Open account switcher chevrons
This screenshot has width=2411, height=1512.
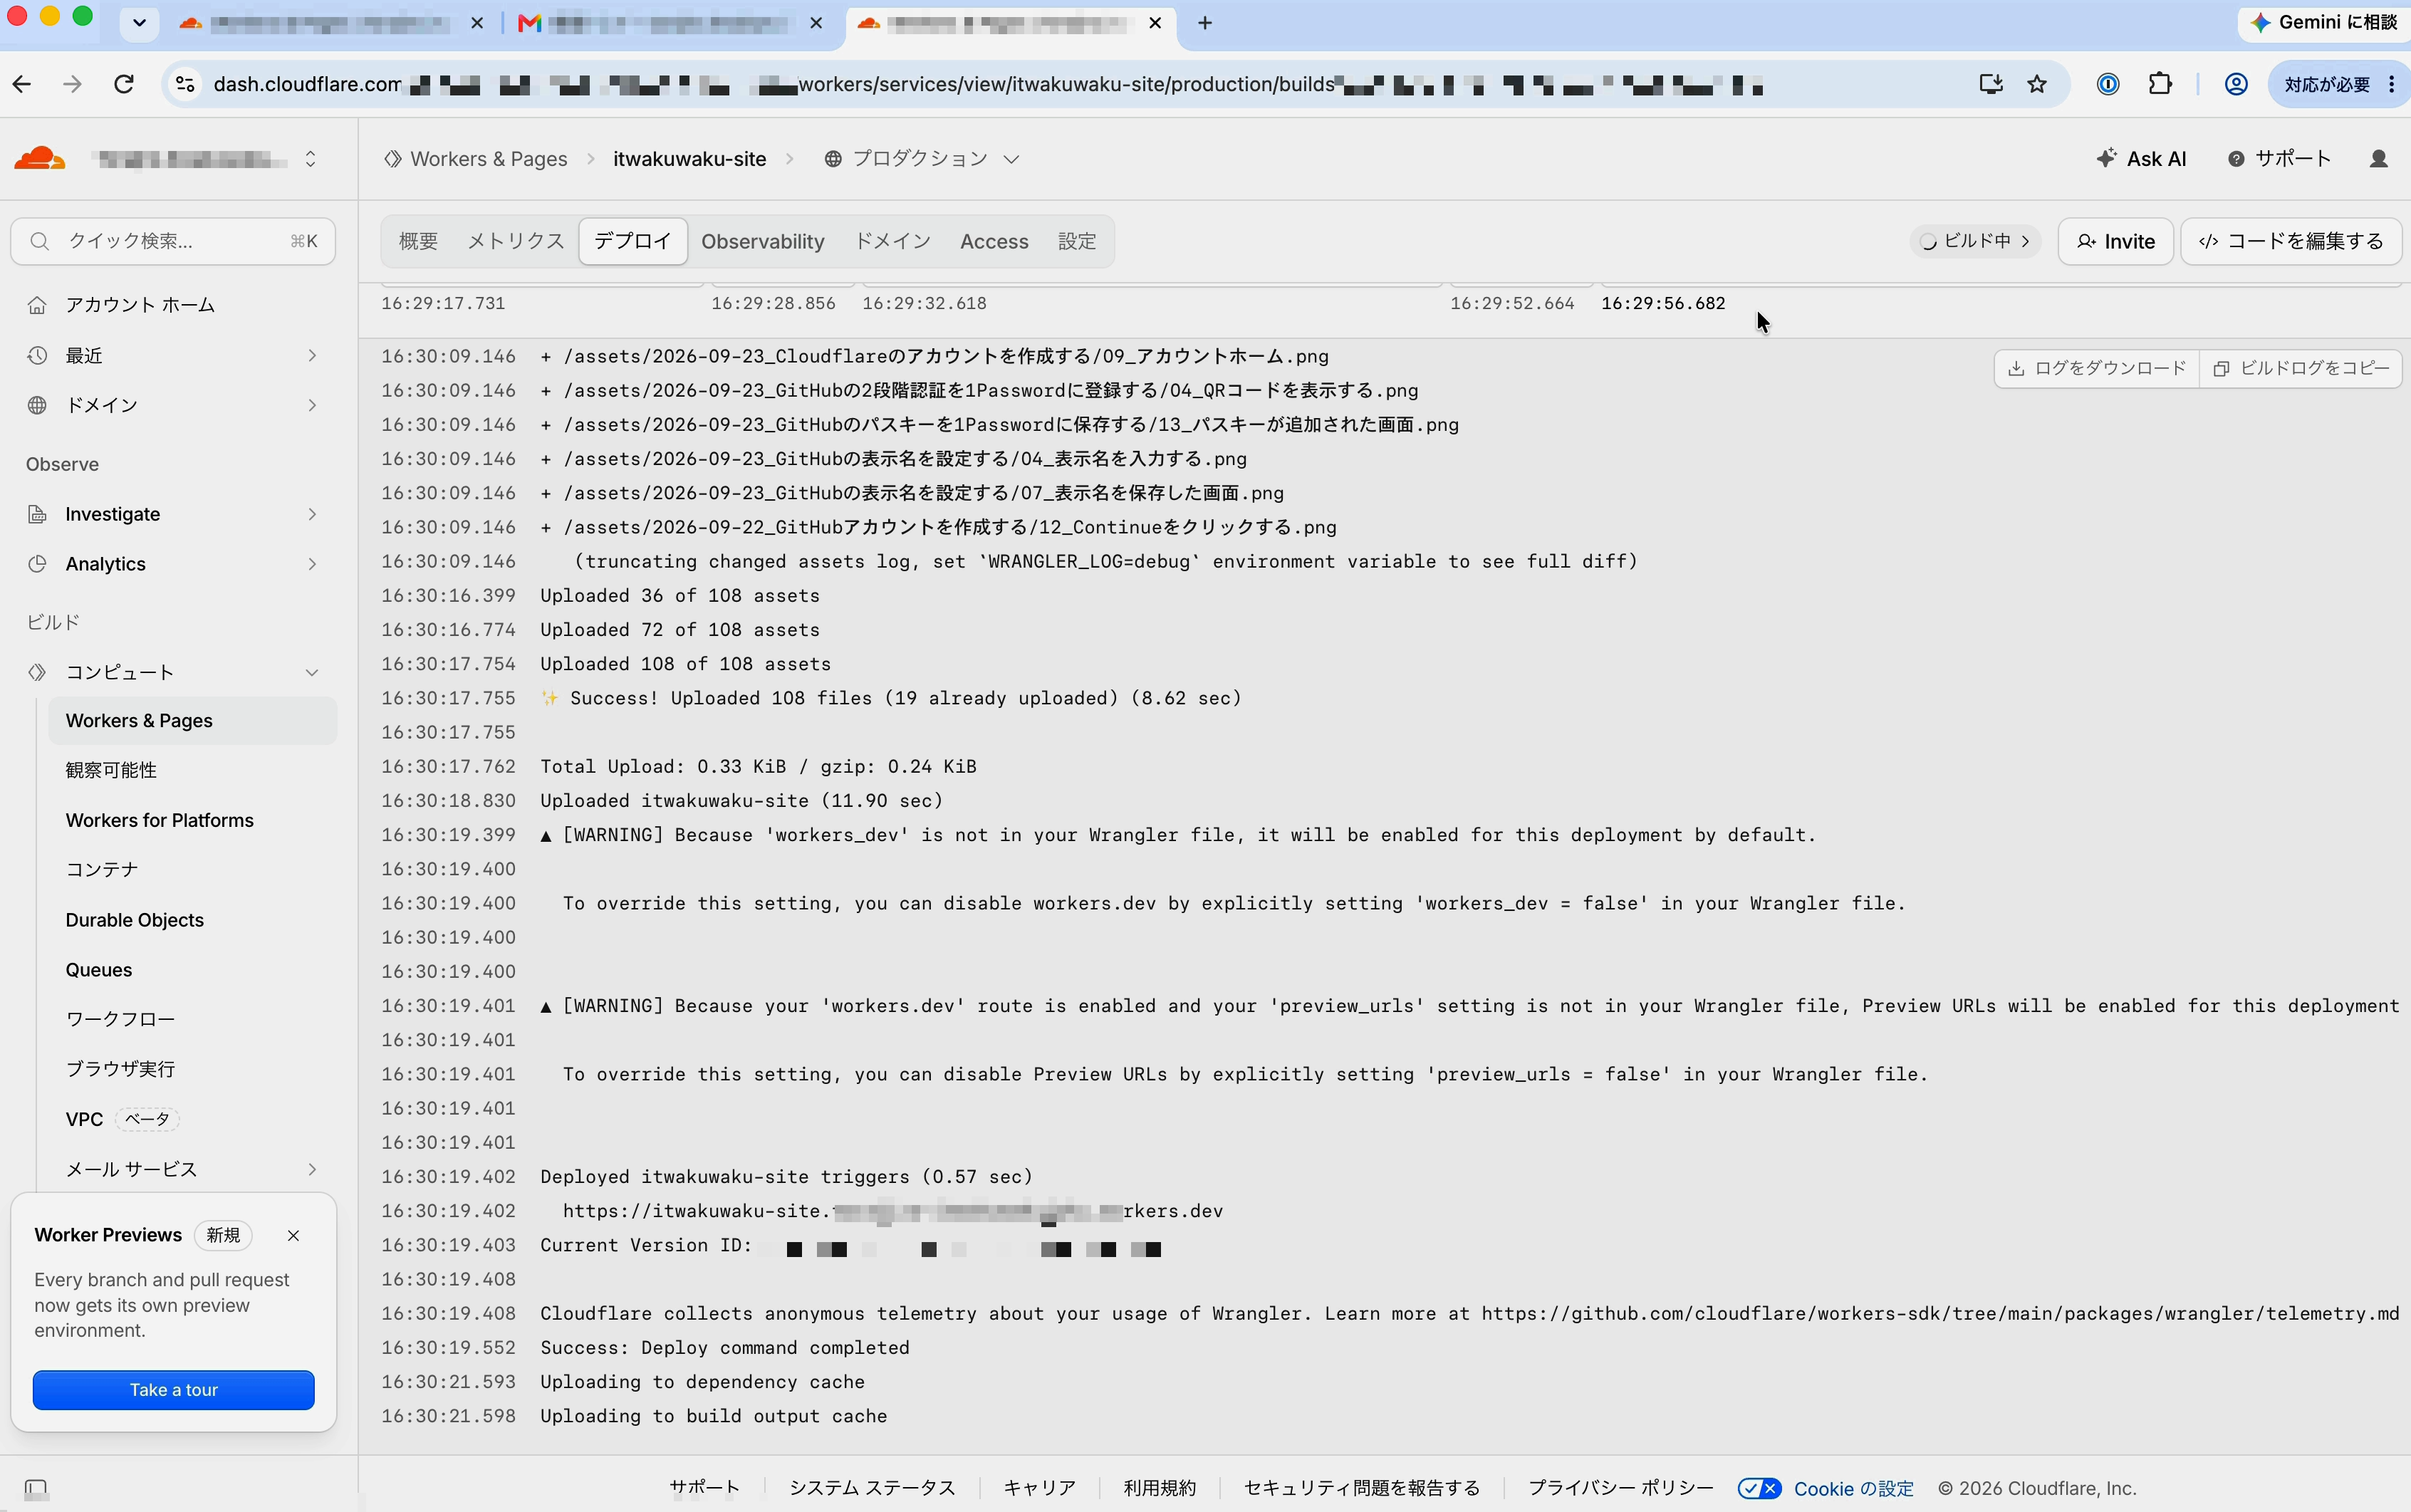[x=311, y=159]
